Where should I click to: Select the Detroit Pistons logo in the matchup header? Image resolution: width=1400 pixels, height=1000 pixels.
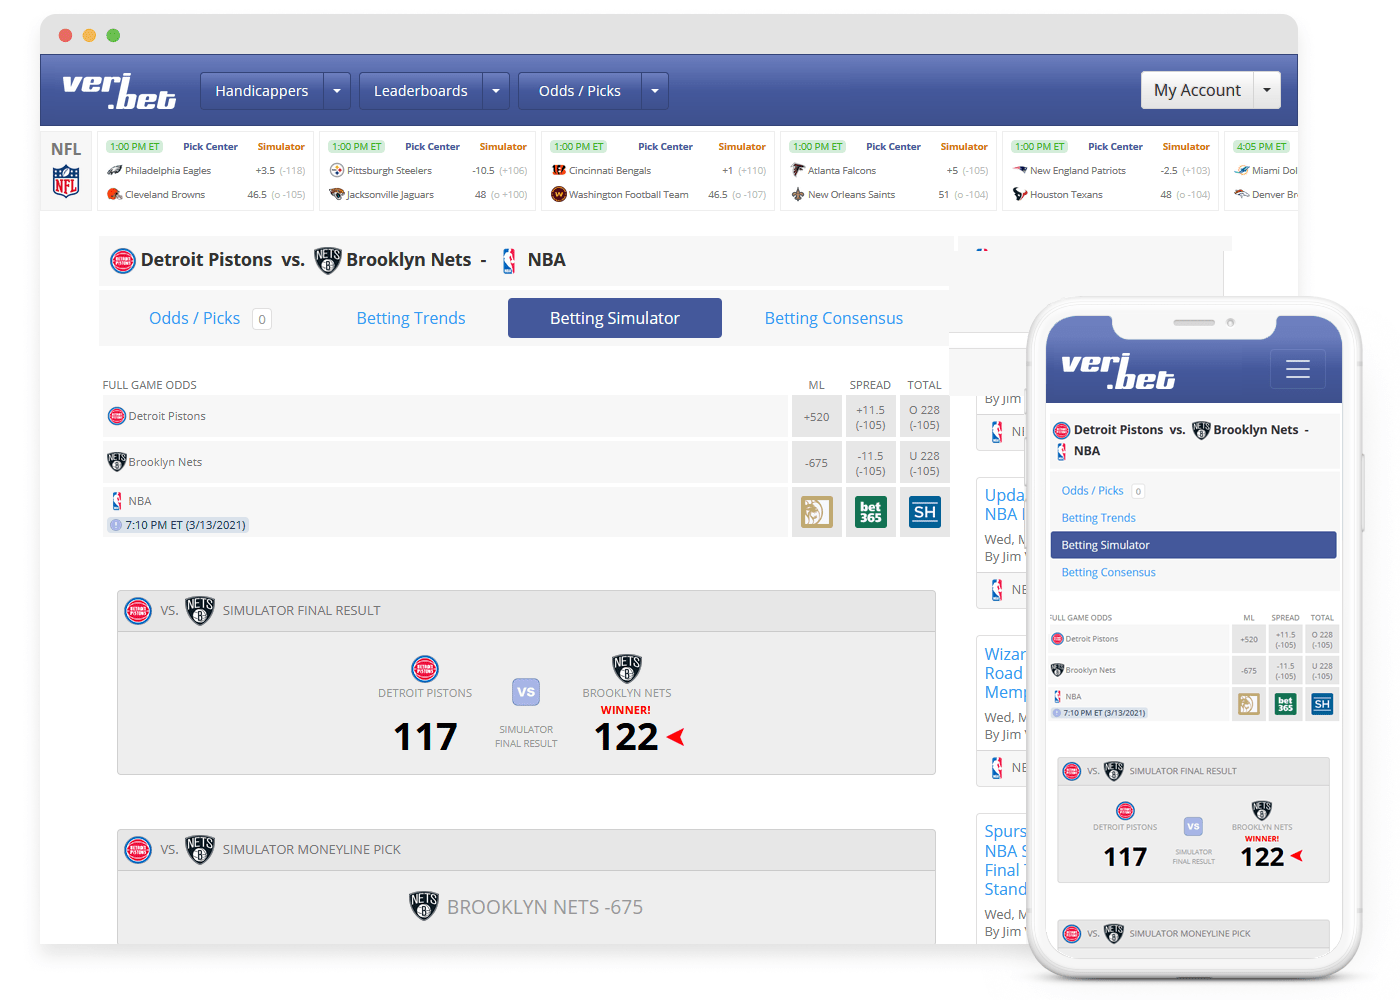tap(122, 260)
